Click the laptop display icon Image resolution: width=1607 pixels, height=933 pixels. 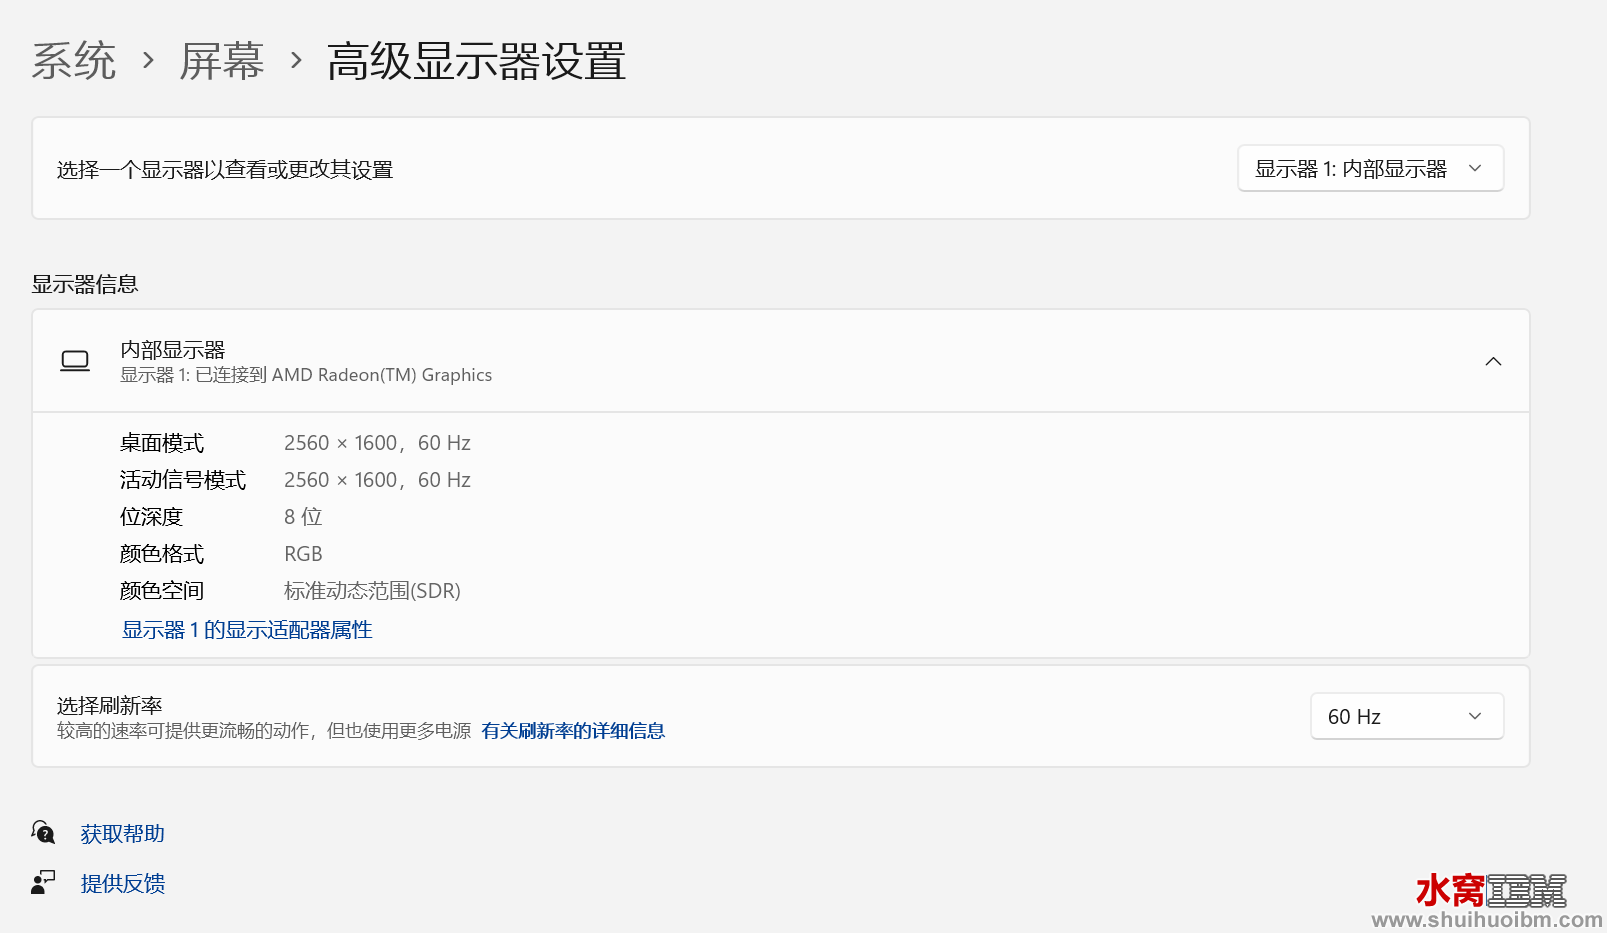point(75,361)
